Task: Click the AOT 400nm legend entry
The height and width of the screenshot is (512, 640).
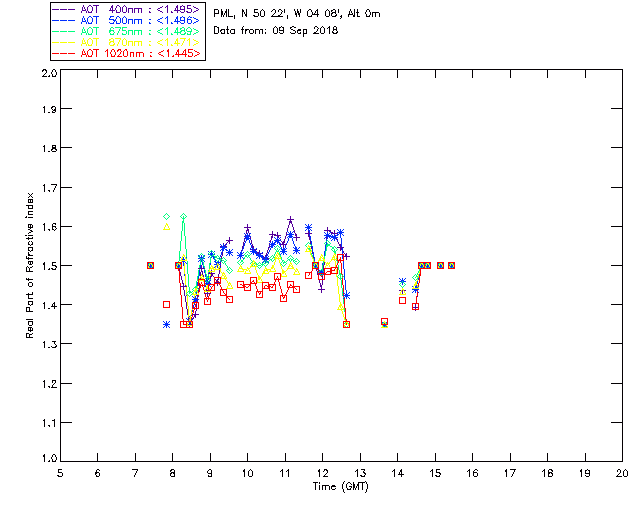Action: coord(127,9)
